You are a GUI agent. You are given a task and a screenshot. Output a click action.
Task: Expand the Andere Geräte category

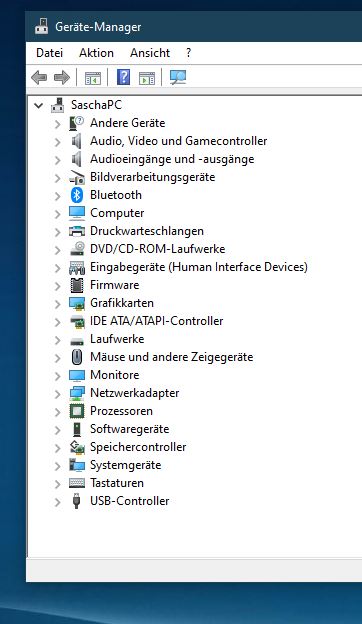(x=58, y=124)
